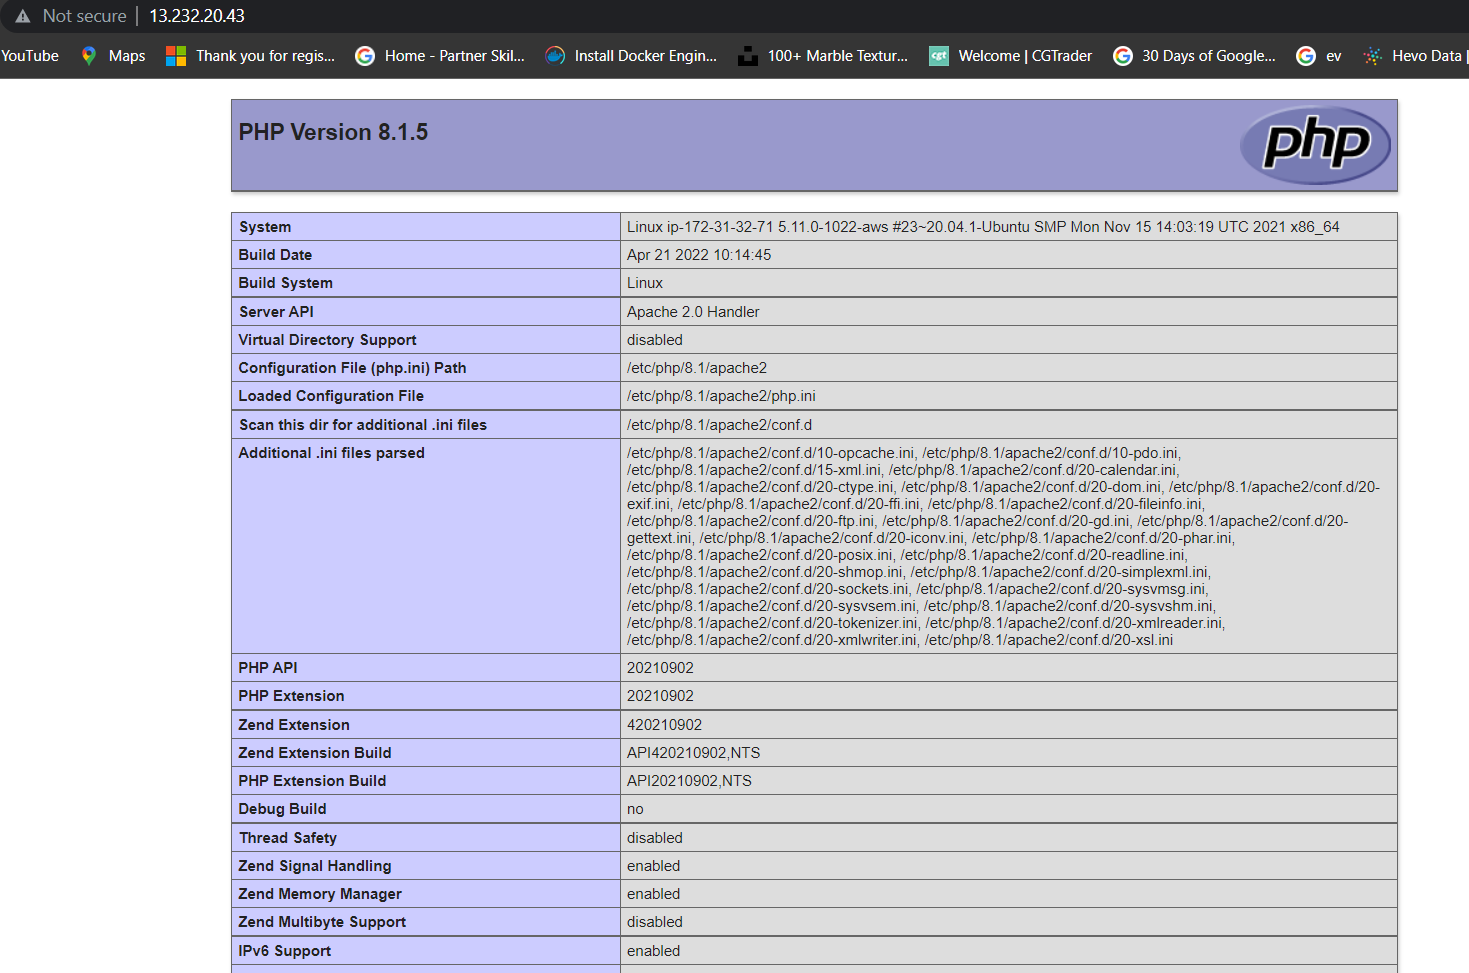This screenshot has height=973, width=1469.
Task: Click the Hevo Data colorful favicon
Action: pos(1371,55)
